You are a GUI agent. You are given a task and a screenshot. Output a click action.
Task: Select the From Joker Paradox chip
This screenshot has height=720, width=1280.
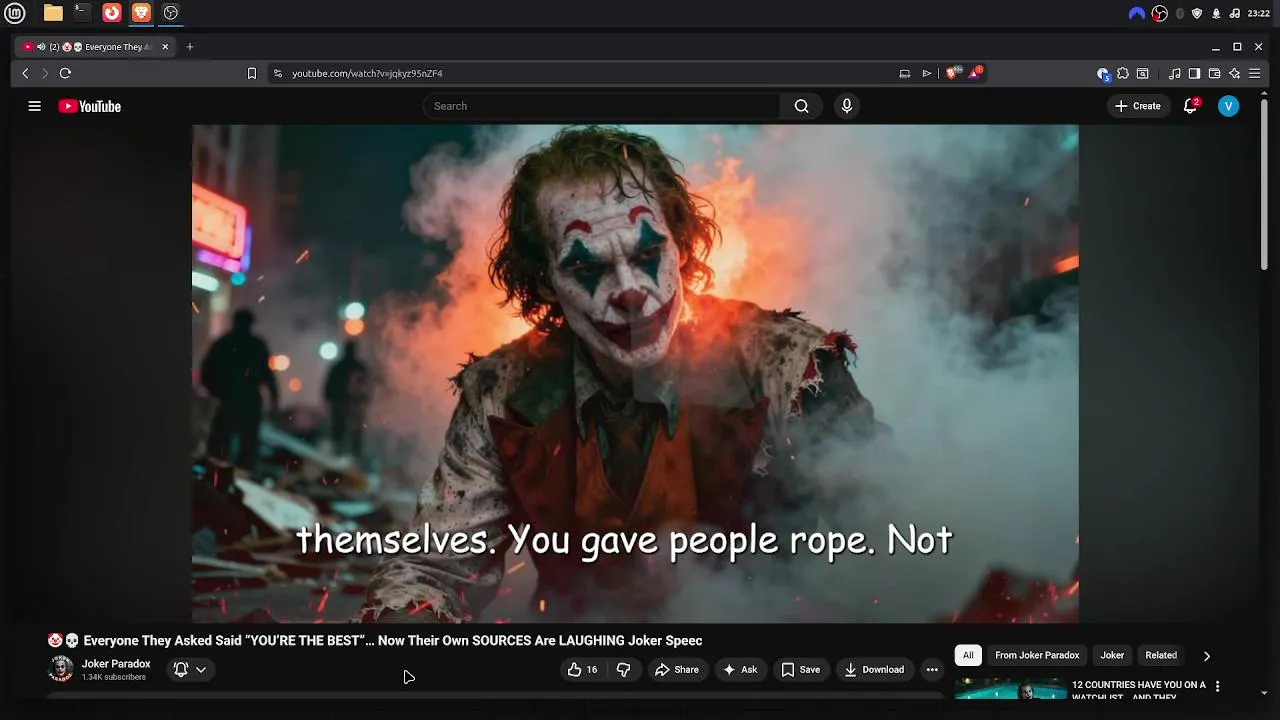click(1037, 655)
